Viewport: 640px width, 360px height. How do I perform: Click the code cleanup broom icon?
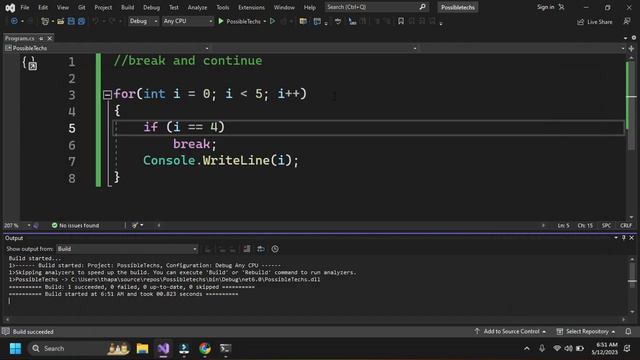[135, 225]
